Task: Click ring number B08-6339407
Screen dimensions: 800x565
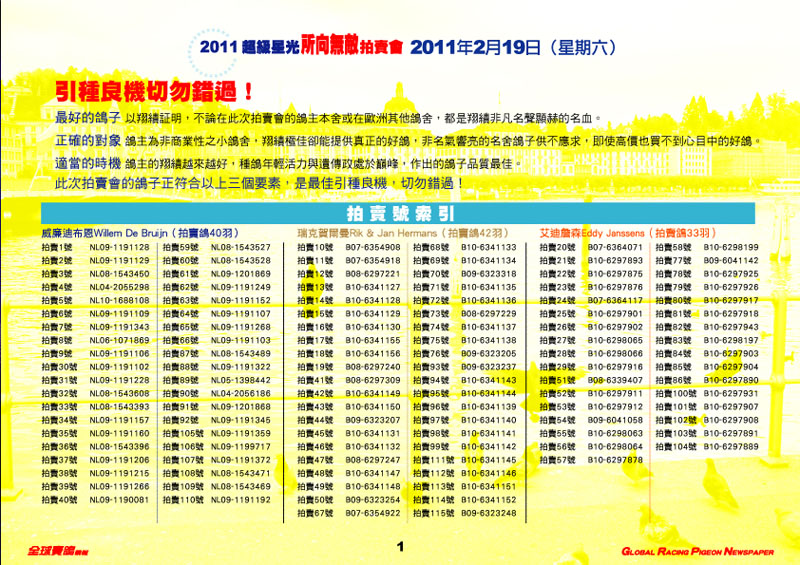Action: [x=615, y=380]
